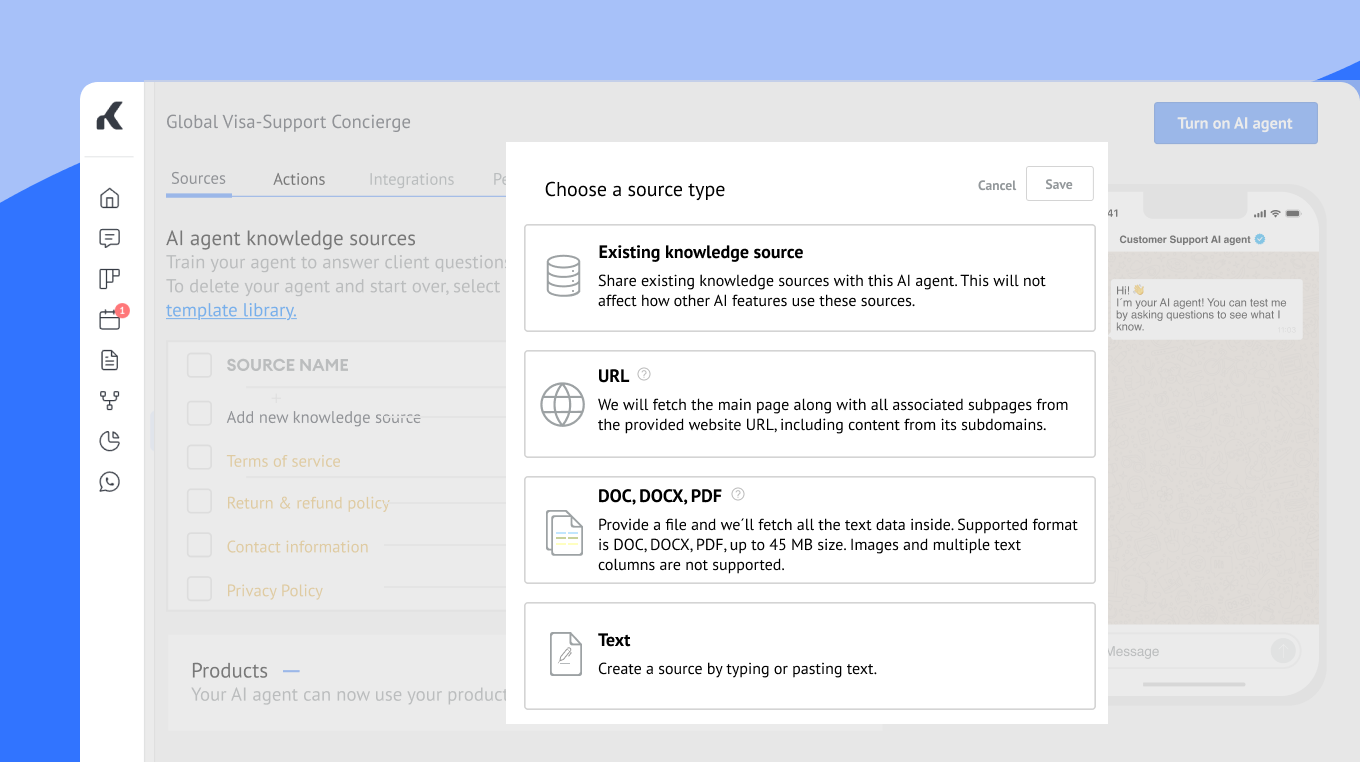Open the kanban board sidebar icon
The image size is (1360, 762).
pyautogui.click(x=110, y=279)
